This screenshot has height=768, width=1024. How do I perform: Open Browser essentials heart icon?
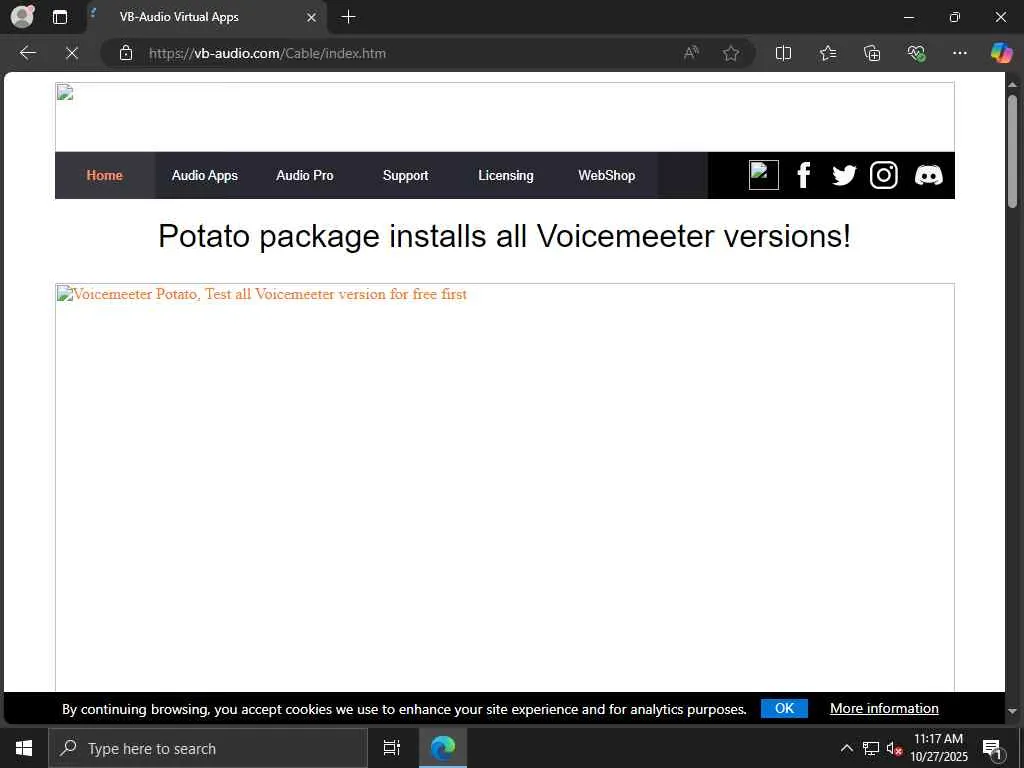pos(916,53)
